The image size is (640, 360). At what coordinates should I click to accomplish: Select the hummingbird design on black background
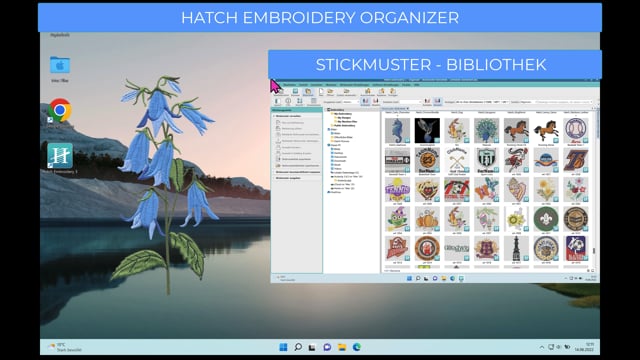pyautogui.click(x=427, y=131)
